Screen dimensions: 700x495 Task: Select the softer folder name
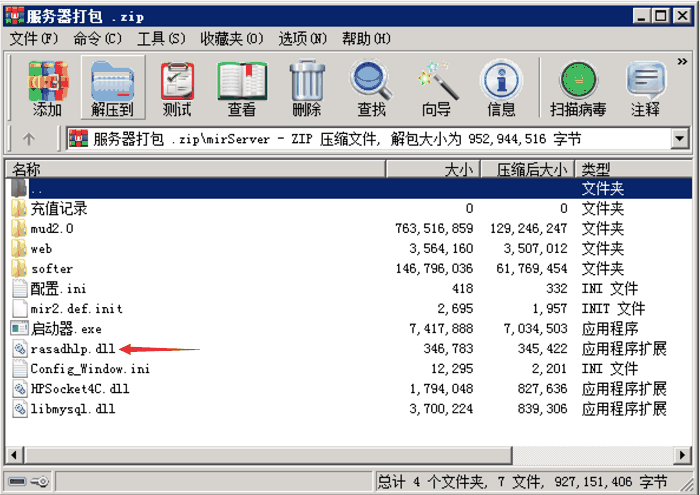tap(51, 269)
